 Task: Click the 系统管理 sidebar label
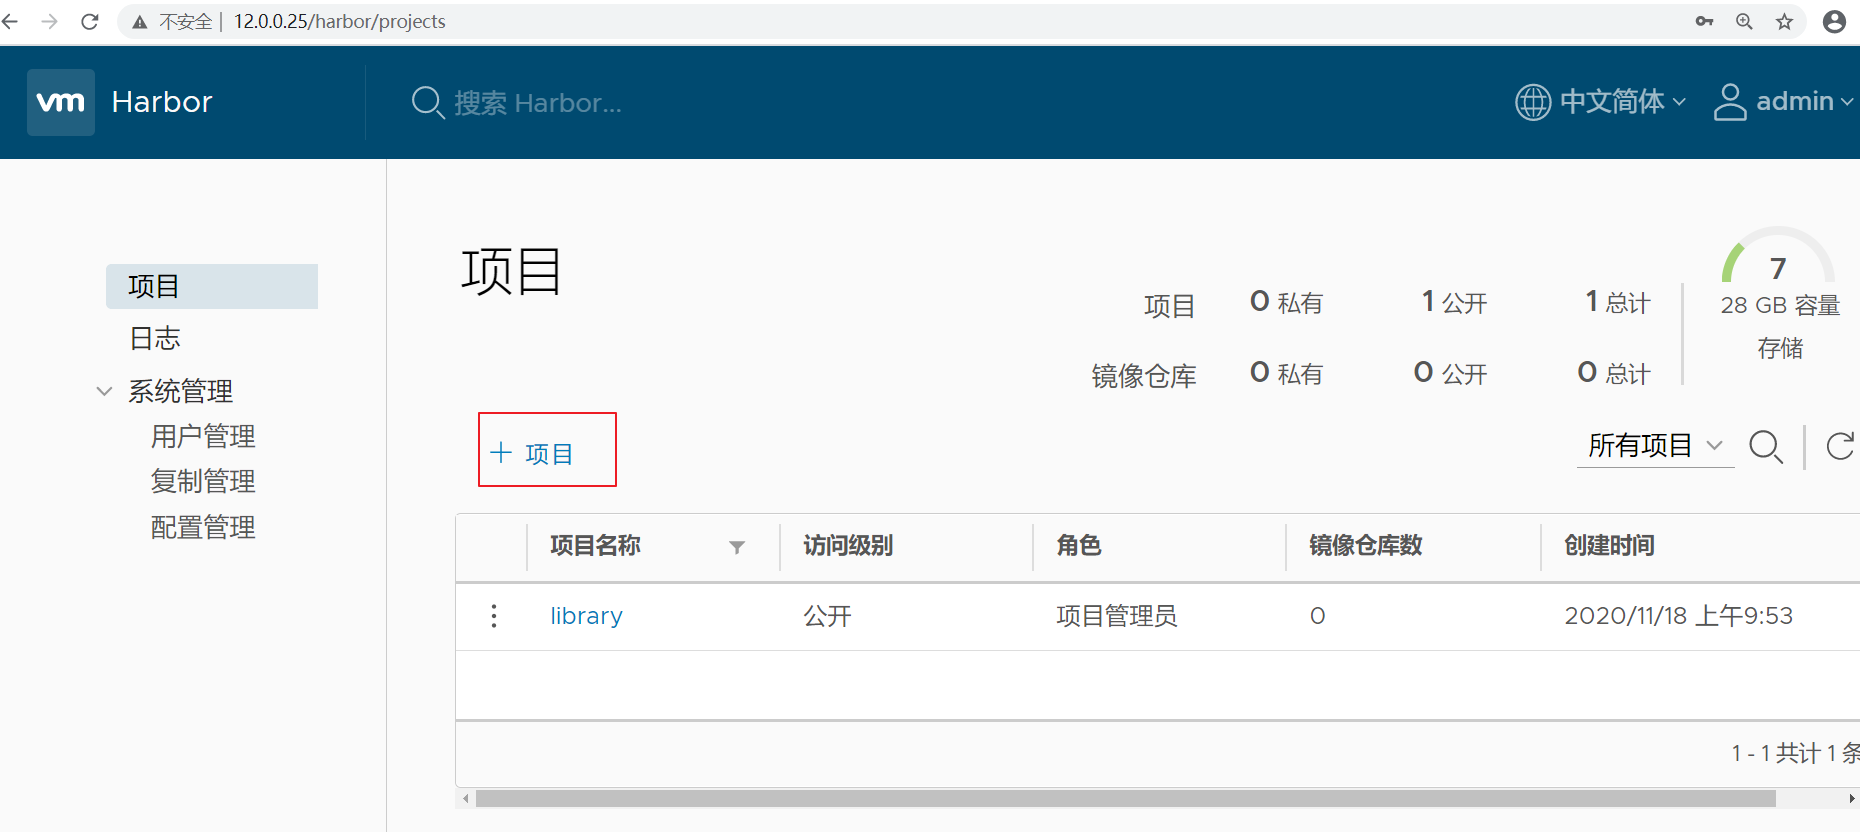[x=181, y=391]
